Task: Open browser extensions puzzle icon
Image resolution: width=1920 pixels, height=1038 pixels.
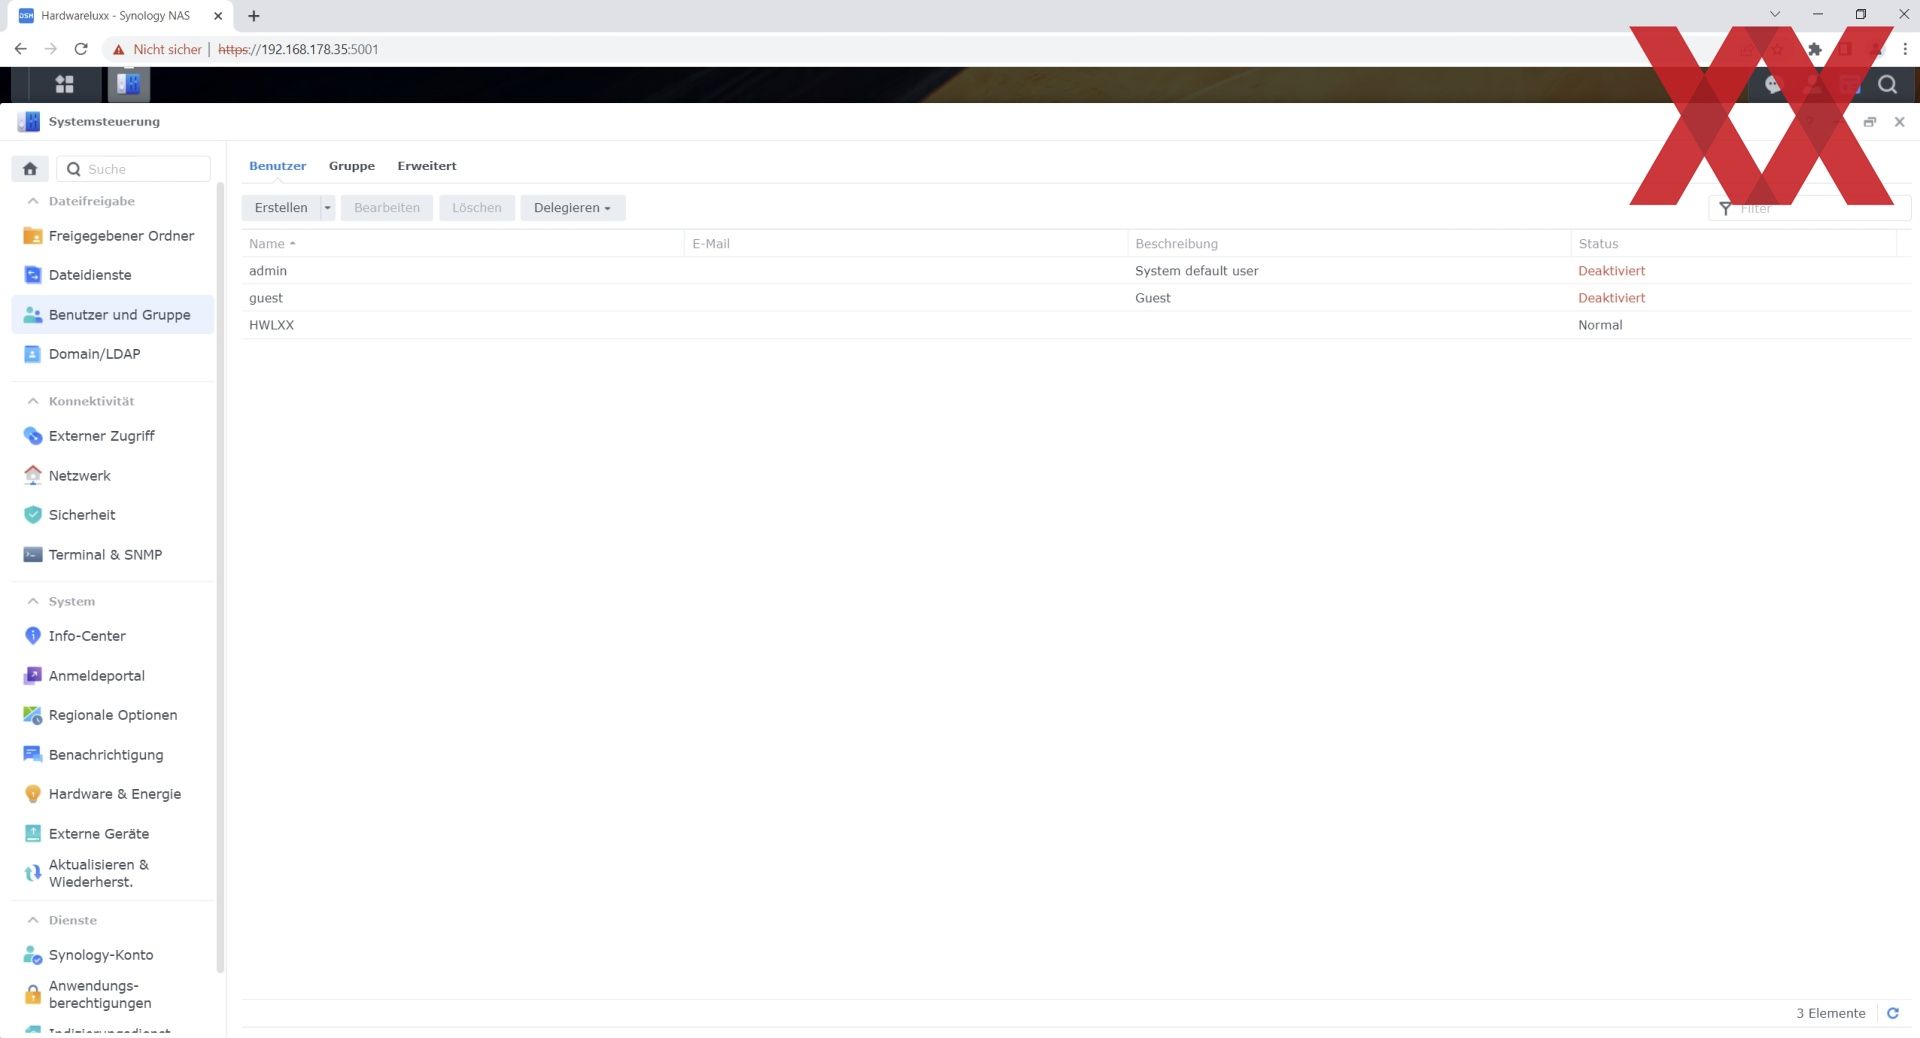Action: click(x=1814, y=49)
